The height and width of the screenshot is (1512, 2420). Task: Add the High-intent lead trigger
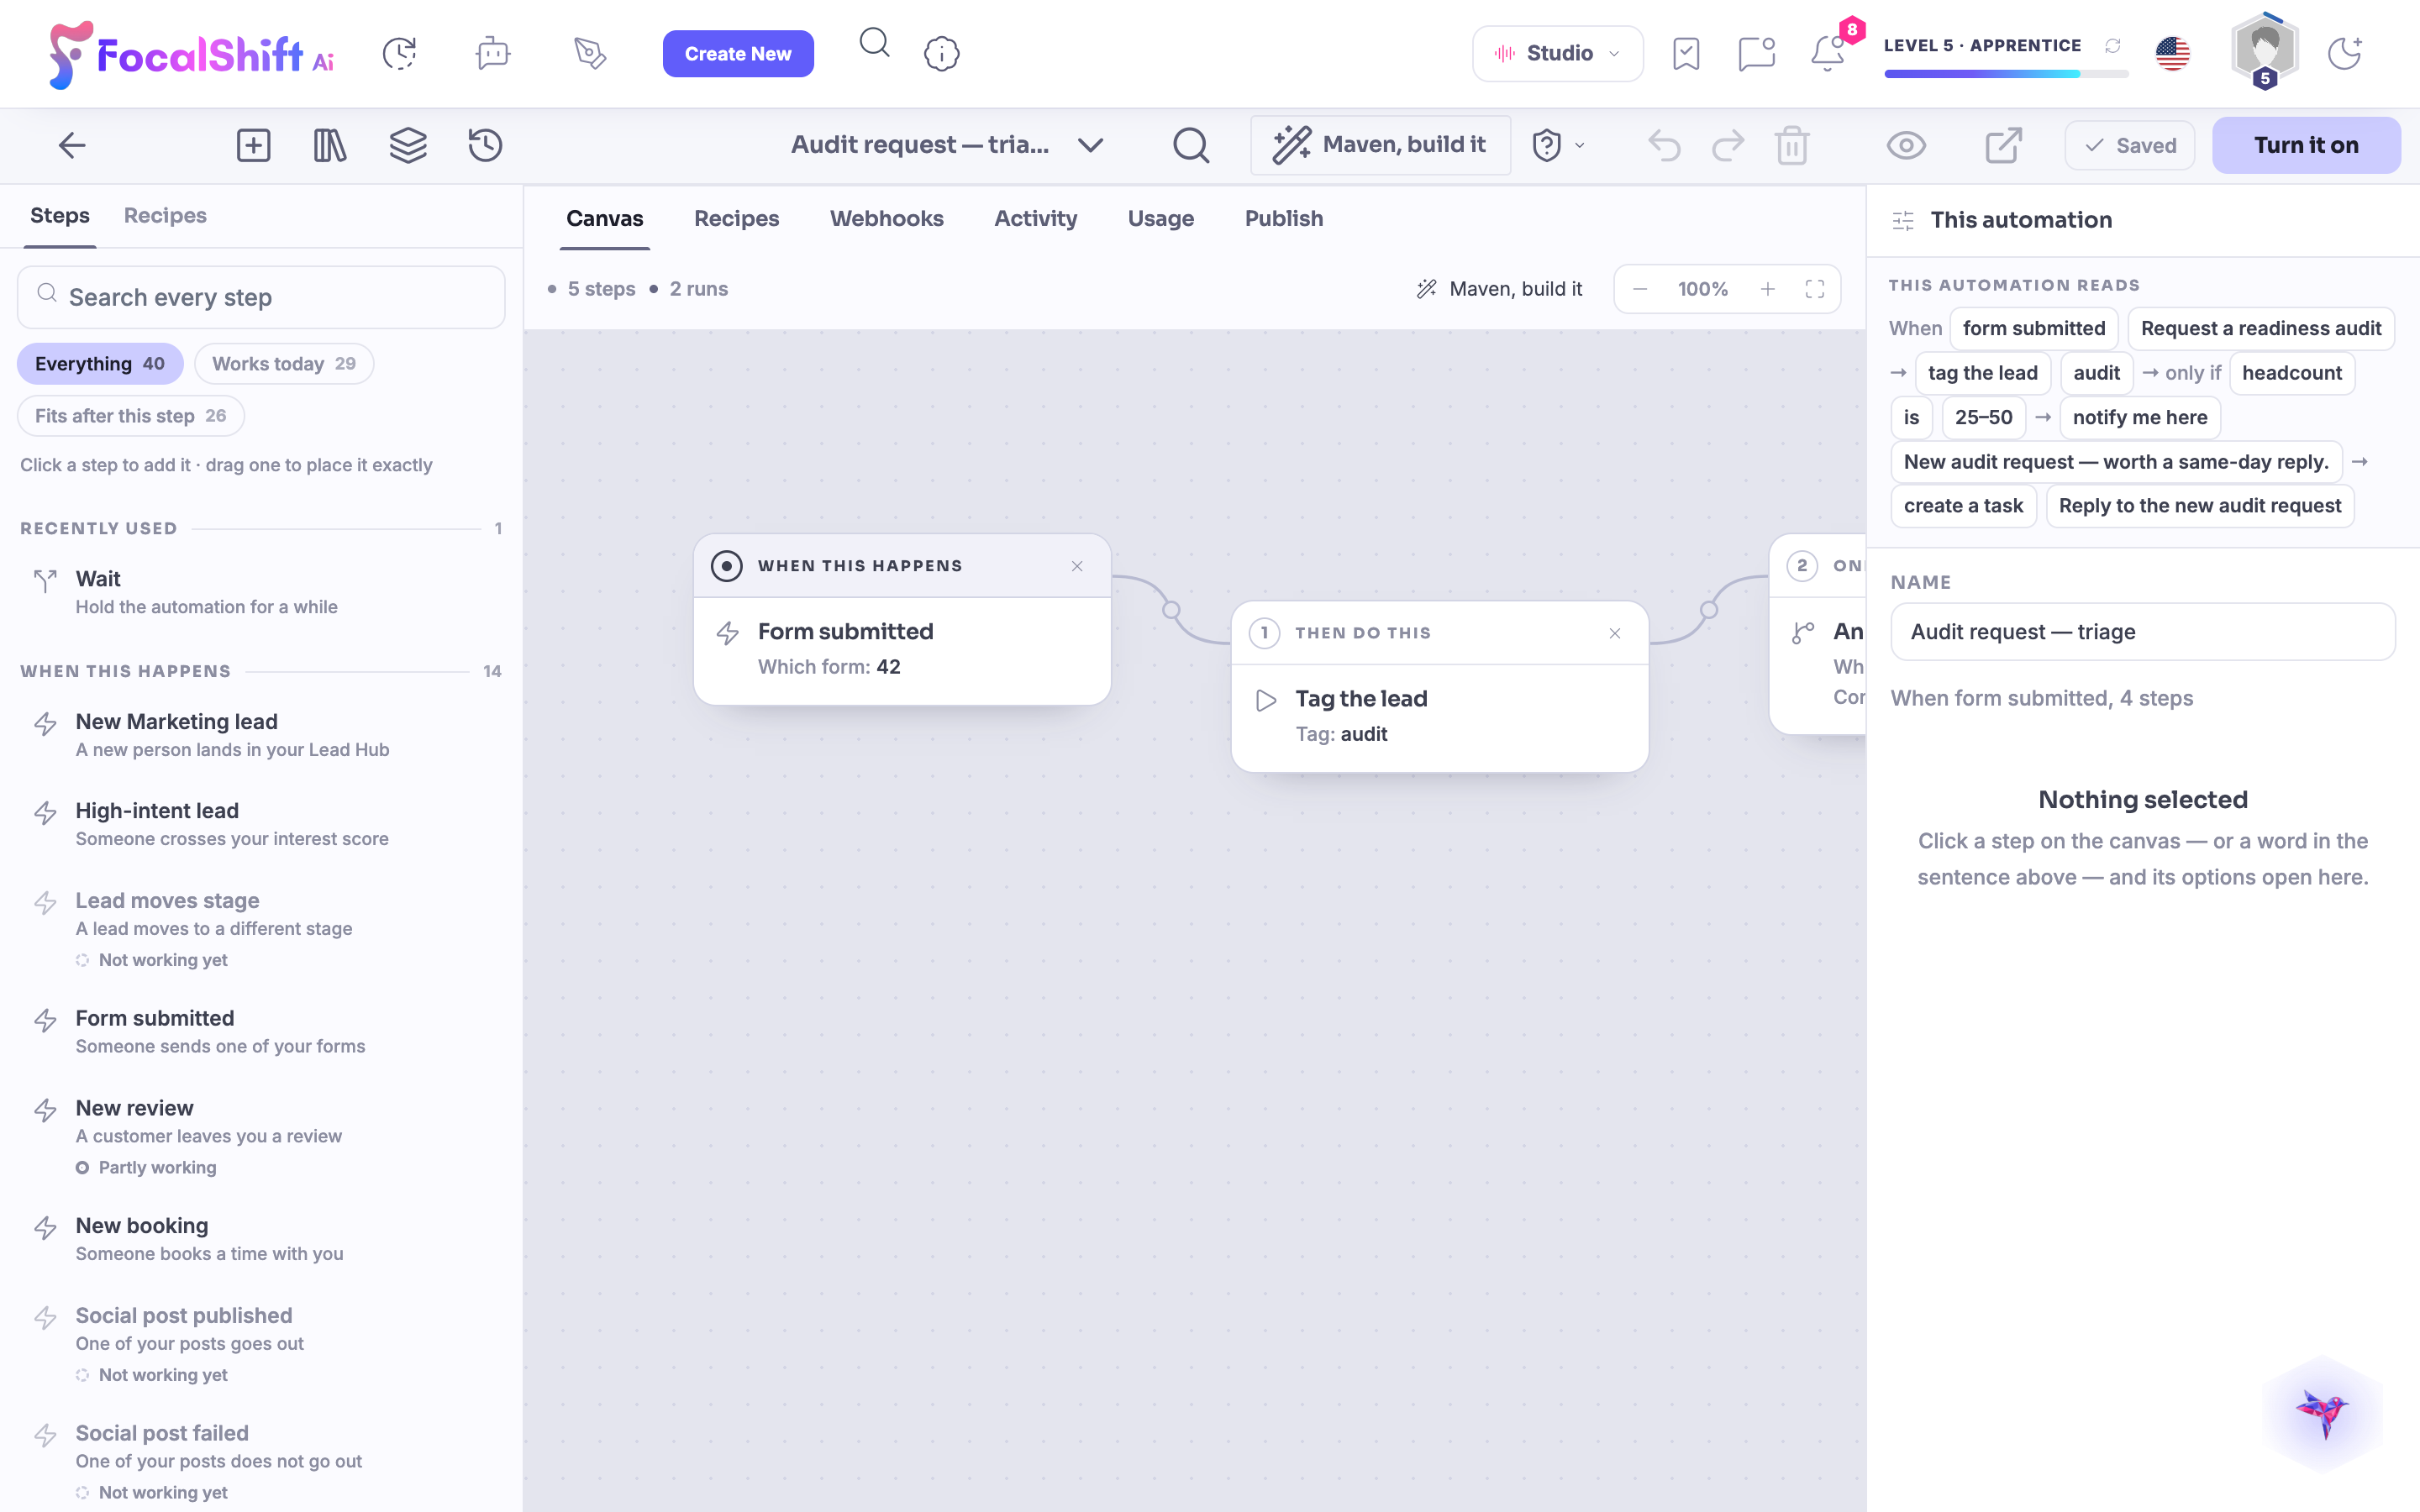pyautogui.click(x=261, y=824)
